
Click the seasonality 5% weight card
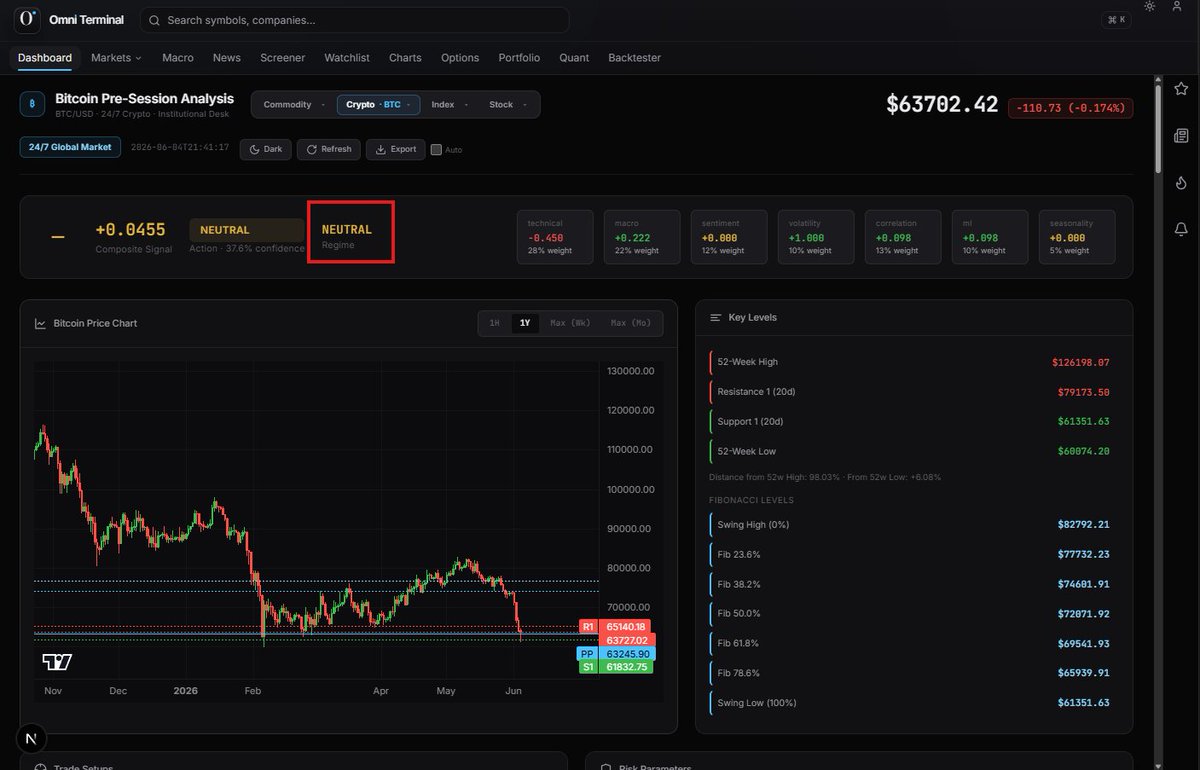click(1077, 237)
